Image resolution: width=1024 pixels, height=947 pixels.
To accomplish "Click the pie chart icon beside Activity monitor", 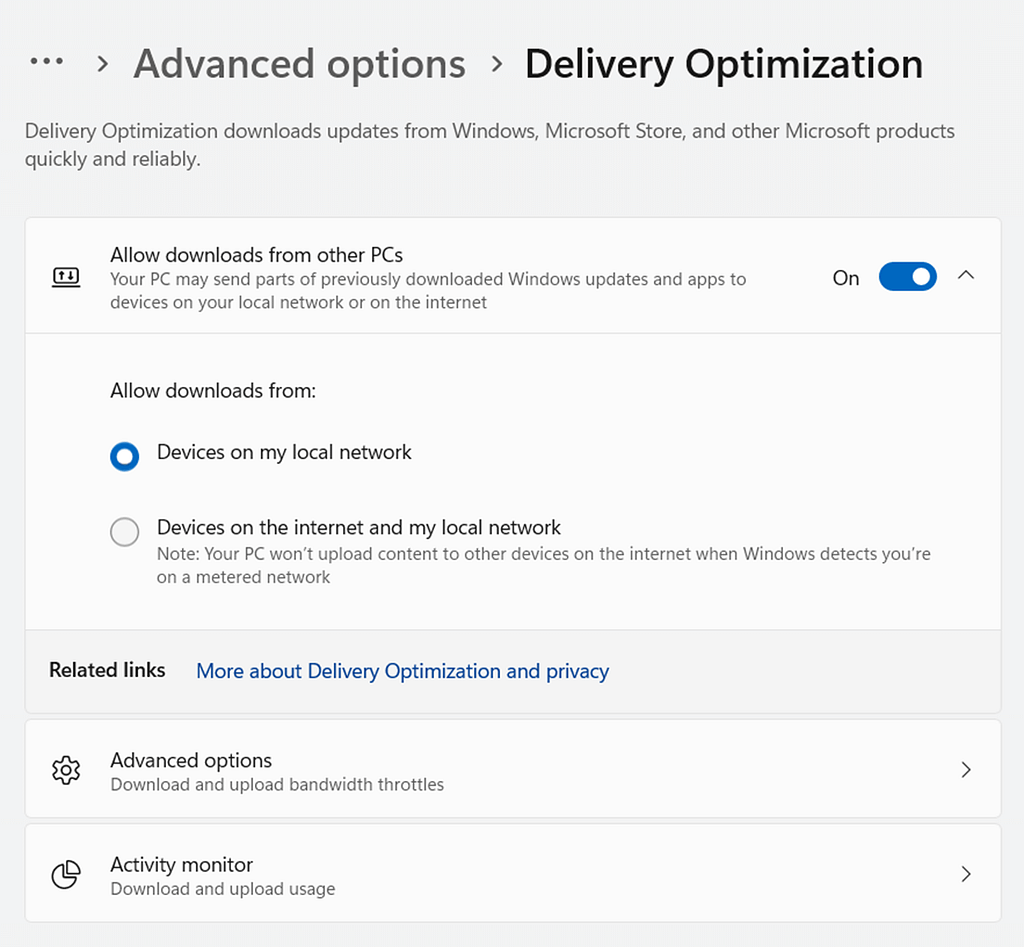I will click(65, 873).
